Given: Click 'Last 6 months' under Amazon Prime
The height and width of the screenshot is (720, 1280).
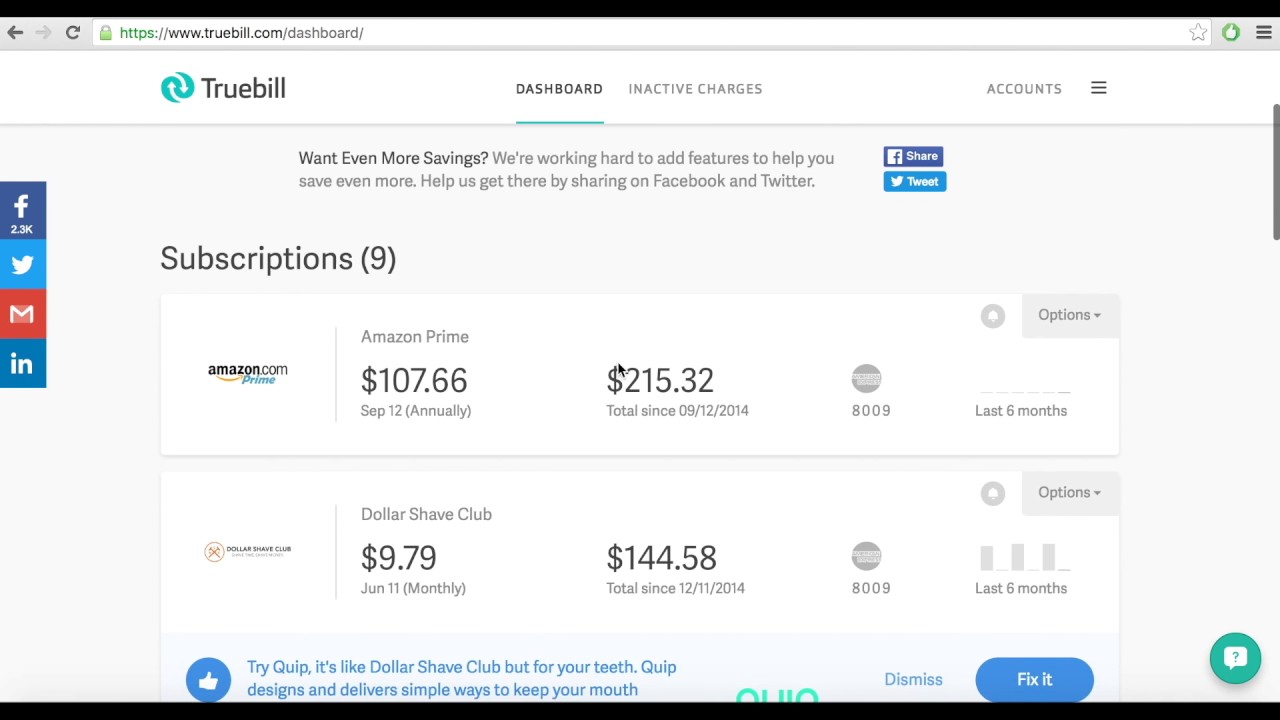Looking at the screenshot, I should tap(1021, 411).
